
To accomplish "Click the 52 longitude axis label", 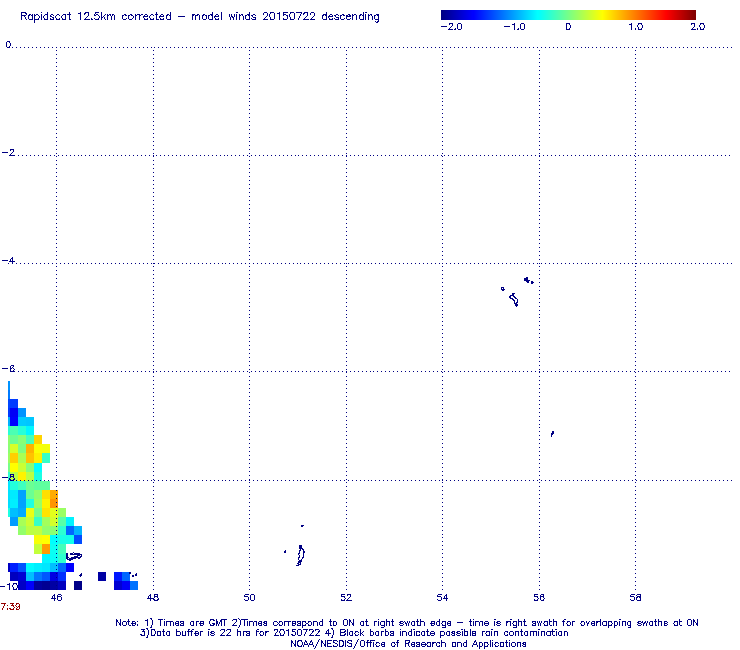I will (x=346, y=598).
